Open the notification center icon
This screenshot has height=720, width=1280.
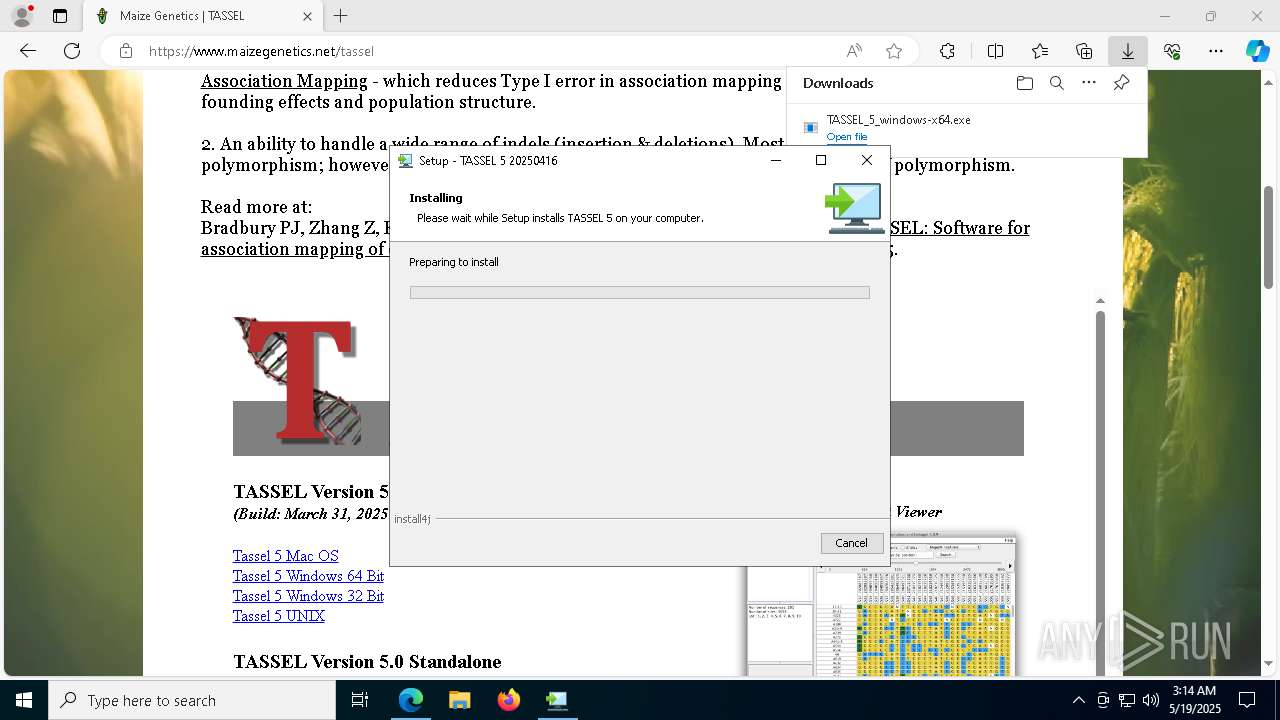(1247, 700)
